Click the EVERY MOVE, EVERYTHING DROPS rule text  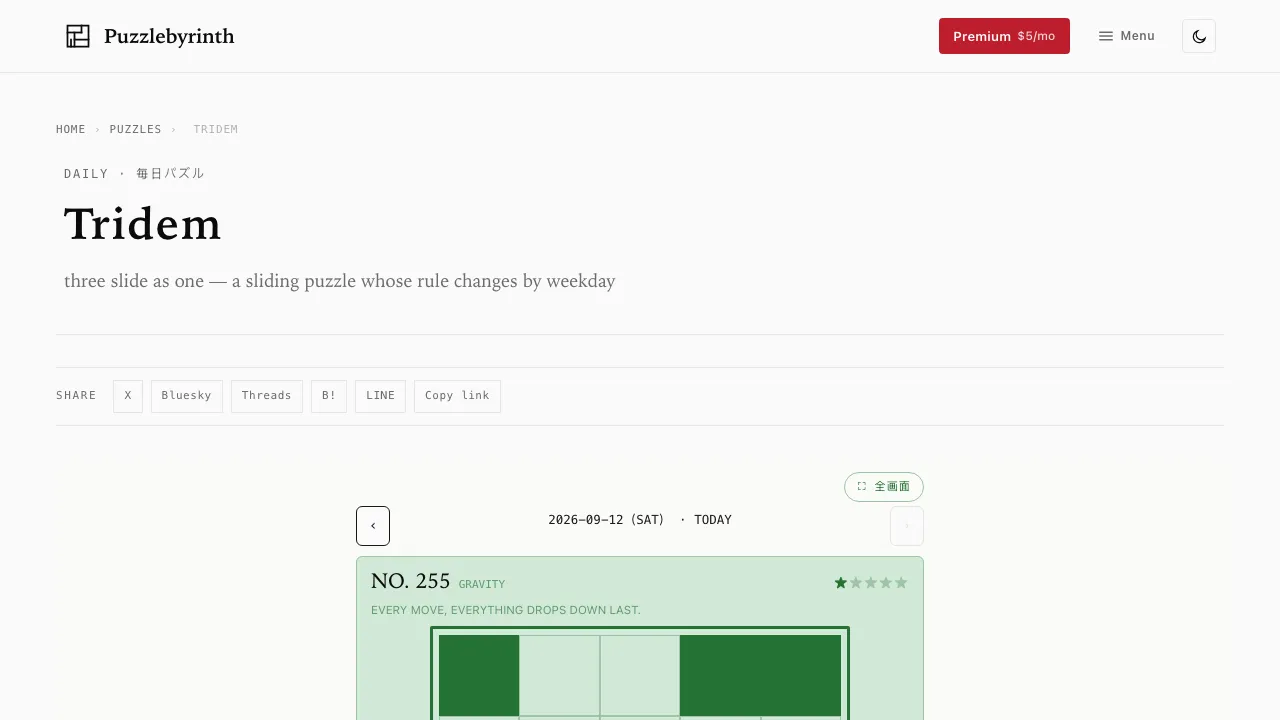point(506,610)
